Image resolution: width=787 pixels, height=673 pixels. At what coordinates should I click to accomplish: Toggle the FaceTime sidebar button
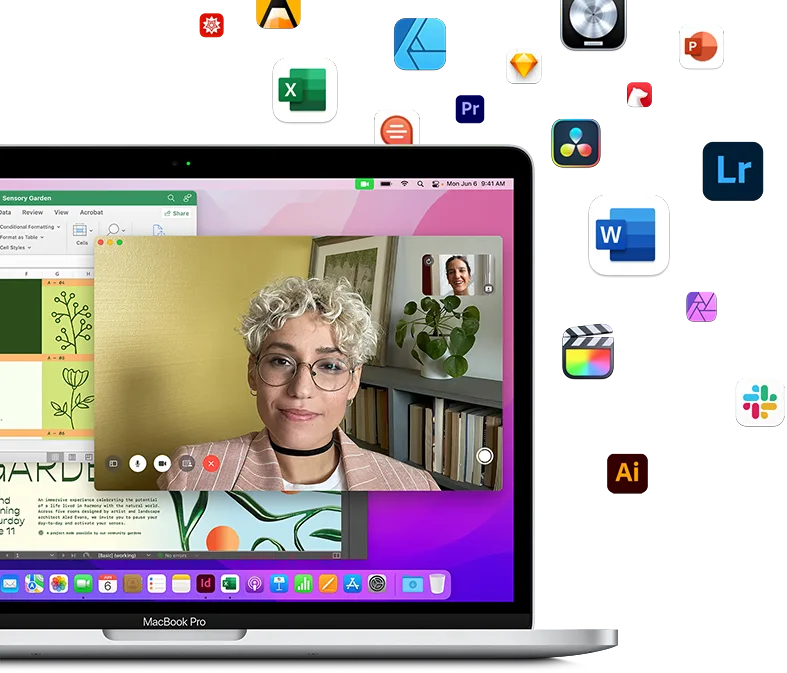click(x=113, y=463)
